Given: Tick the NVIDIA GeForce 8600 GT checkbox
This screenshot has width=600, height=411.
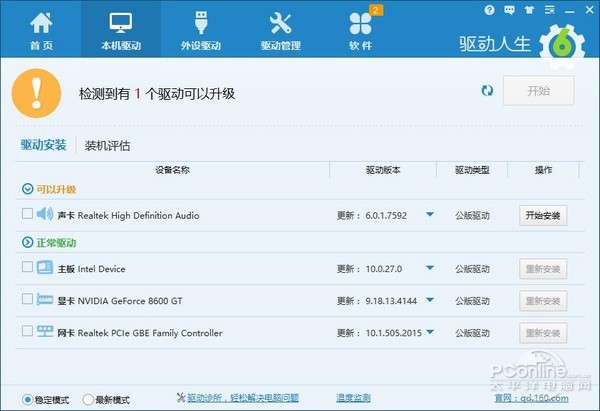Looking at the screenshot, I should pyautogui.click(x=26, y=300).
